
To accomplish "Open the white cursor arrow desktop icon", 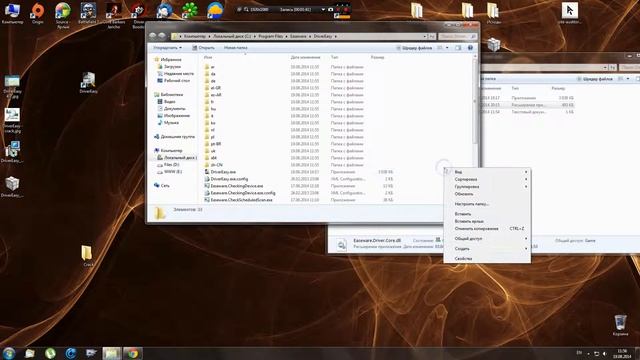I will pos(570,12).
